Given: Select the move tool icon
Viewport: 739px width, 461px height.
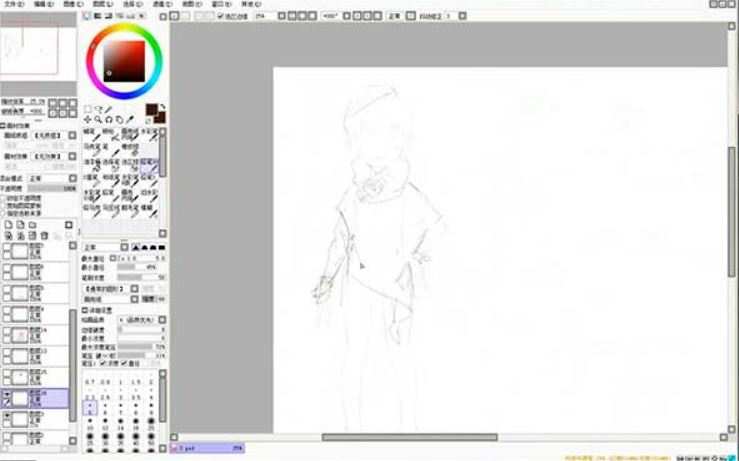Looking at the screenshot, I should (88, 119).
